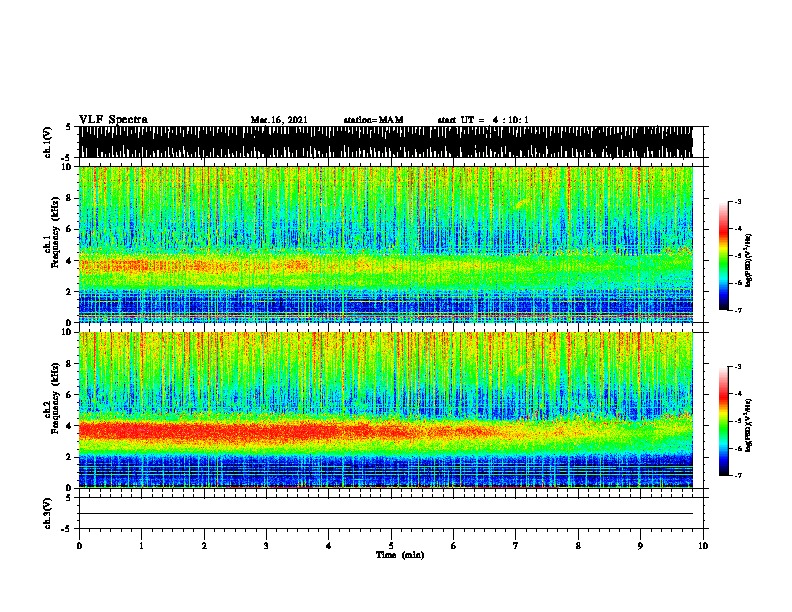The height and width of the screenshot is (612, 792).
Task: Click the ch.1 waveform strip panel
Action: pos(390,142)
